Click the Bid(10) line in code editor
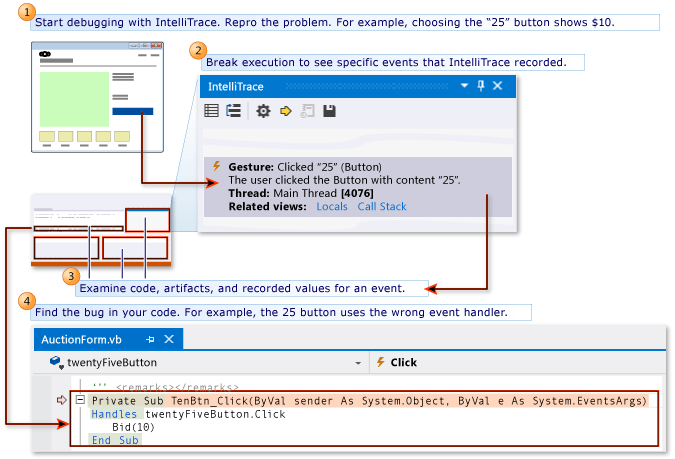The width and height of the screenshot is (675, 459). 131,427
